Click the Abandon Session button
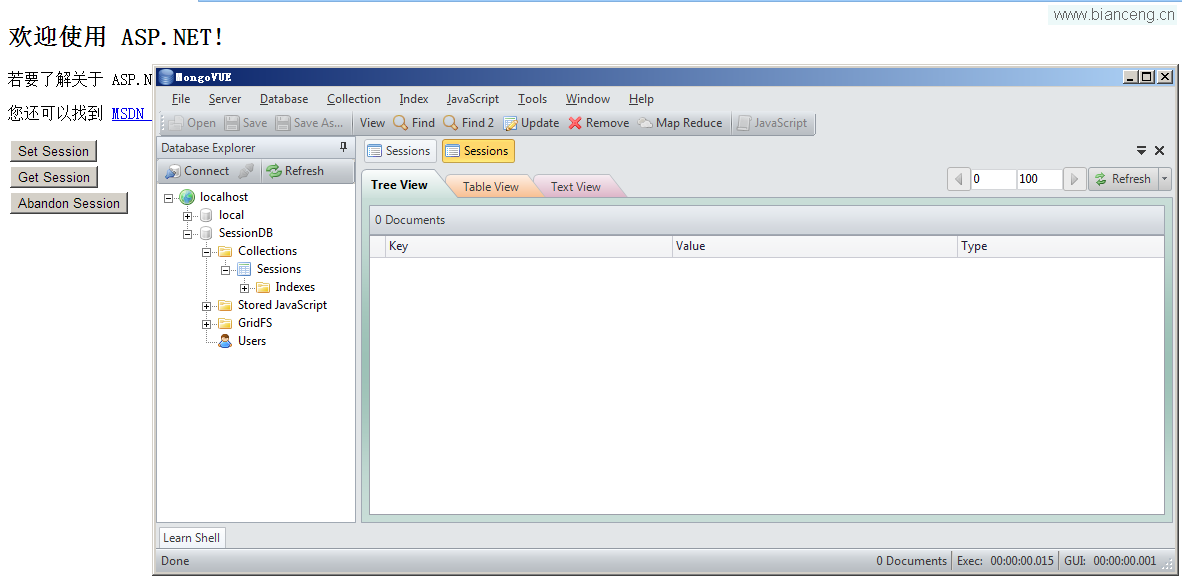The image size is (1182, 580). (x=69, y=203)
